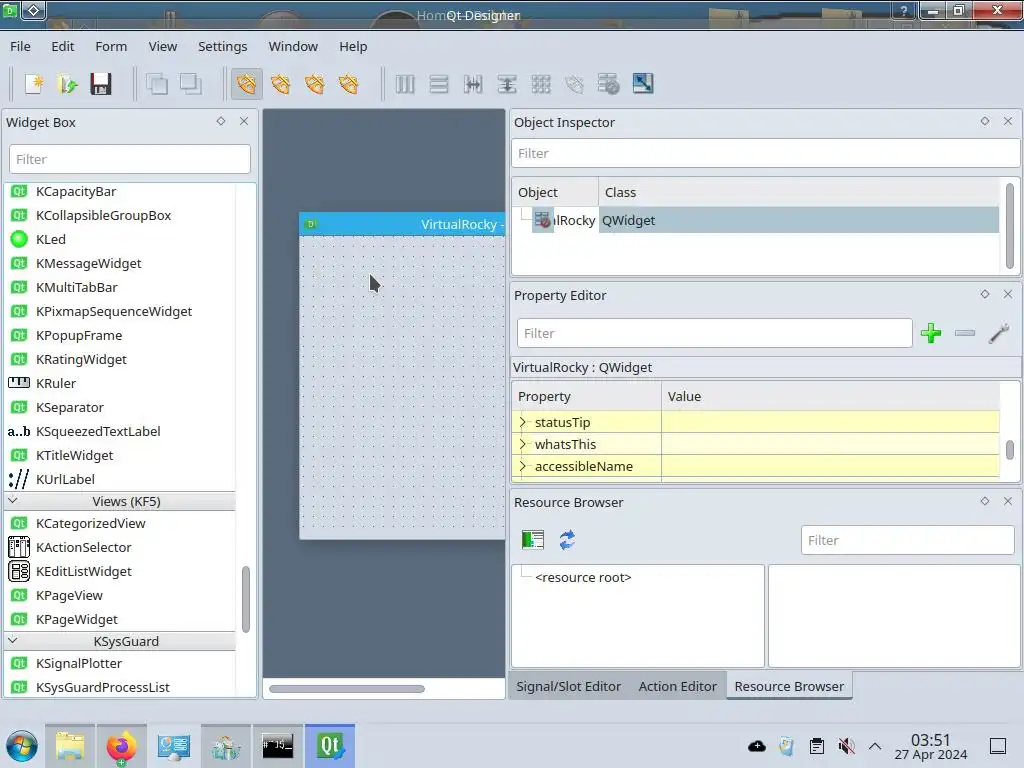The width and height of the screenshot is (1024, 768).
Task: Select VirtualRocky QWidget in Object Inspector
Action: (765, 220)
